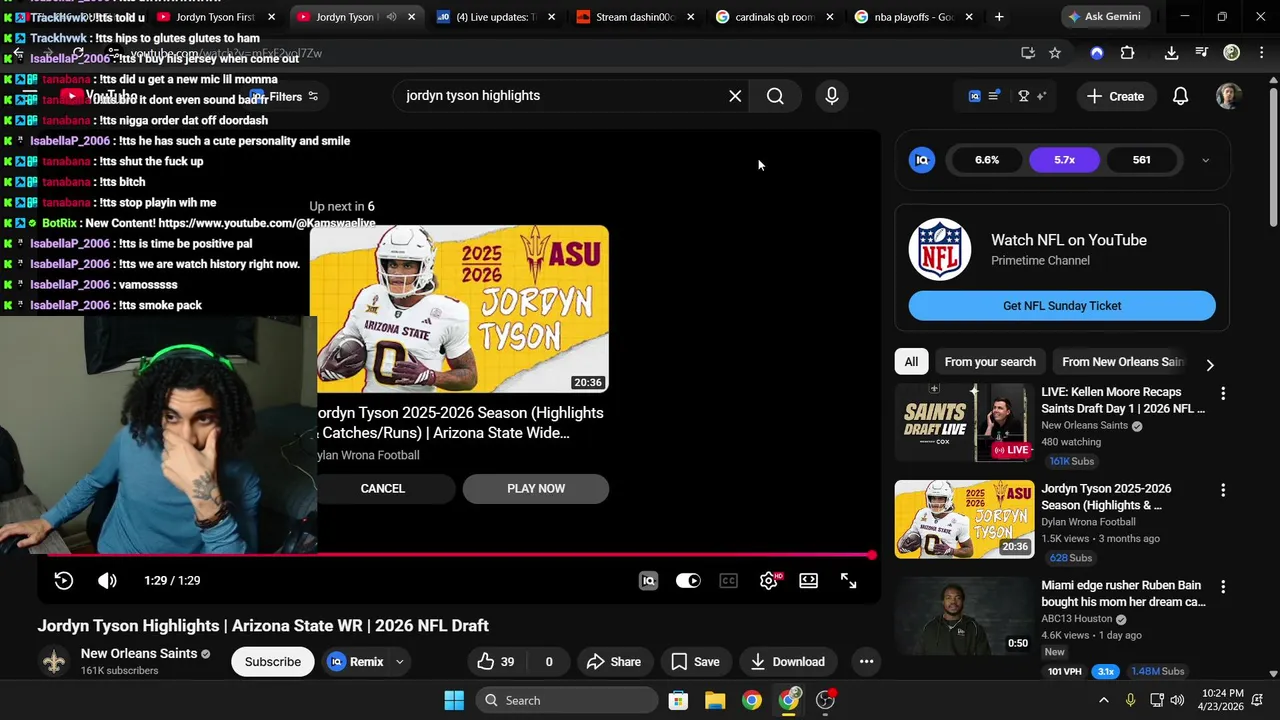Download the video
The image size is (1280, 720).
[787, 662]
